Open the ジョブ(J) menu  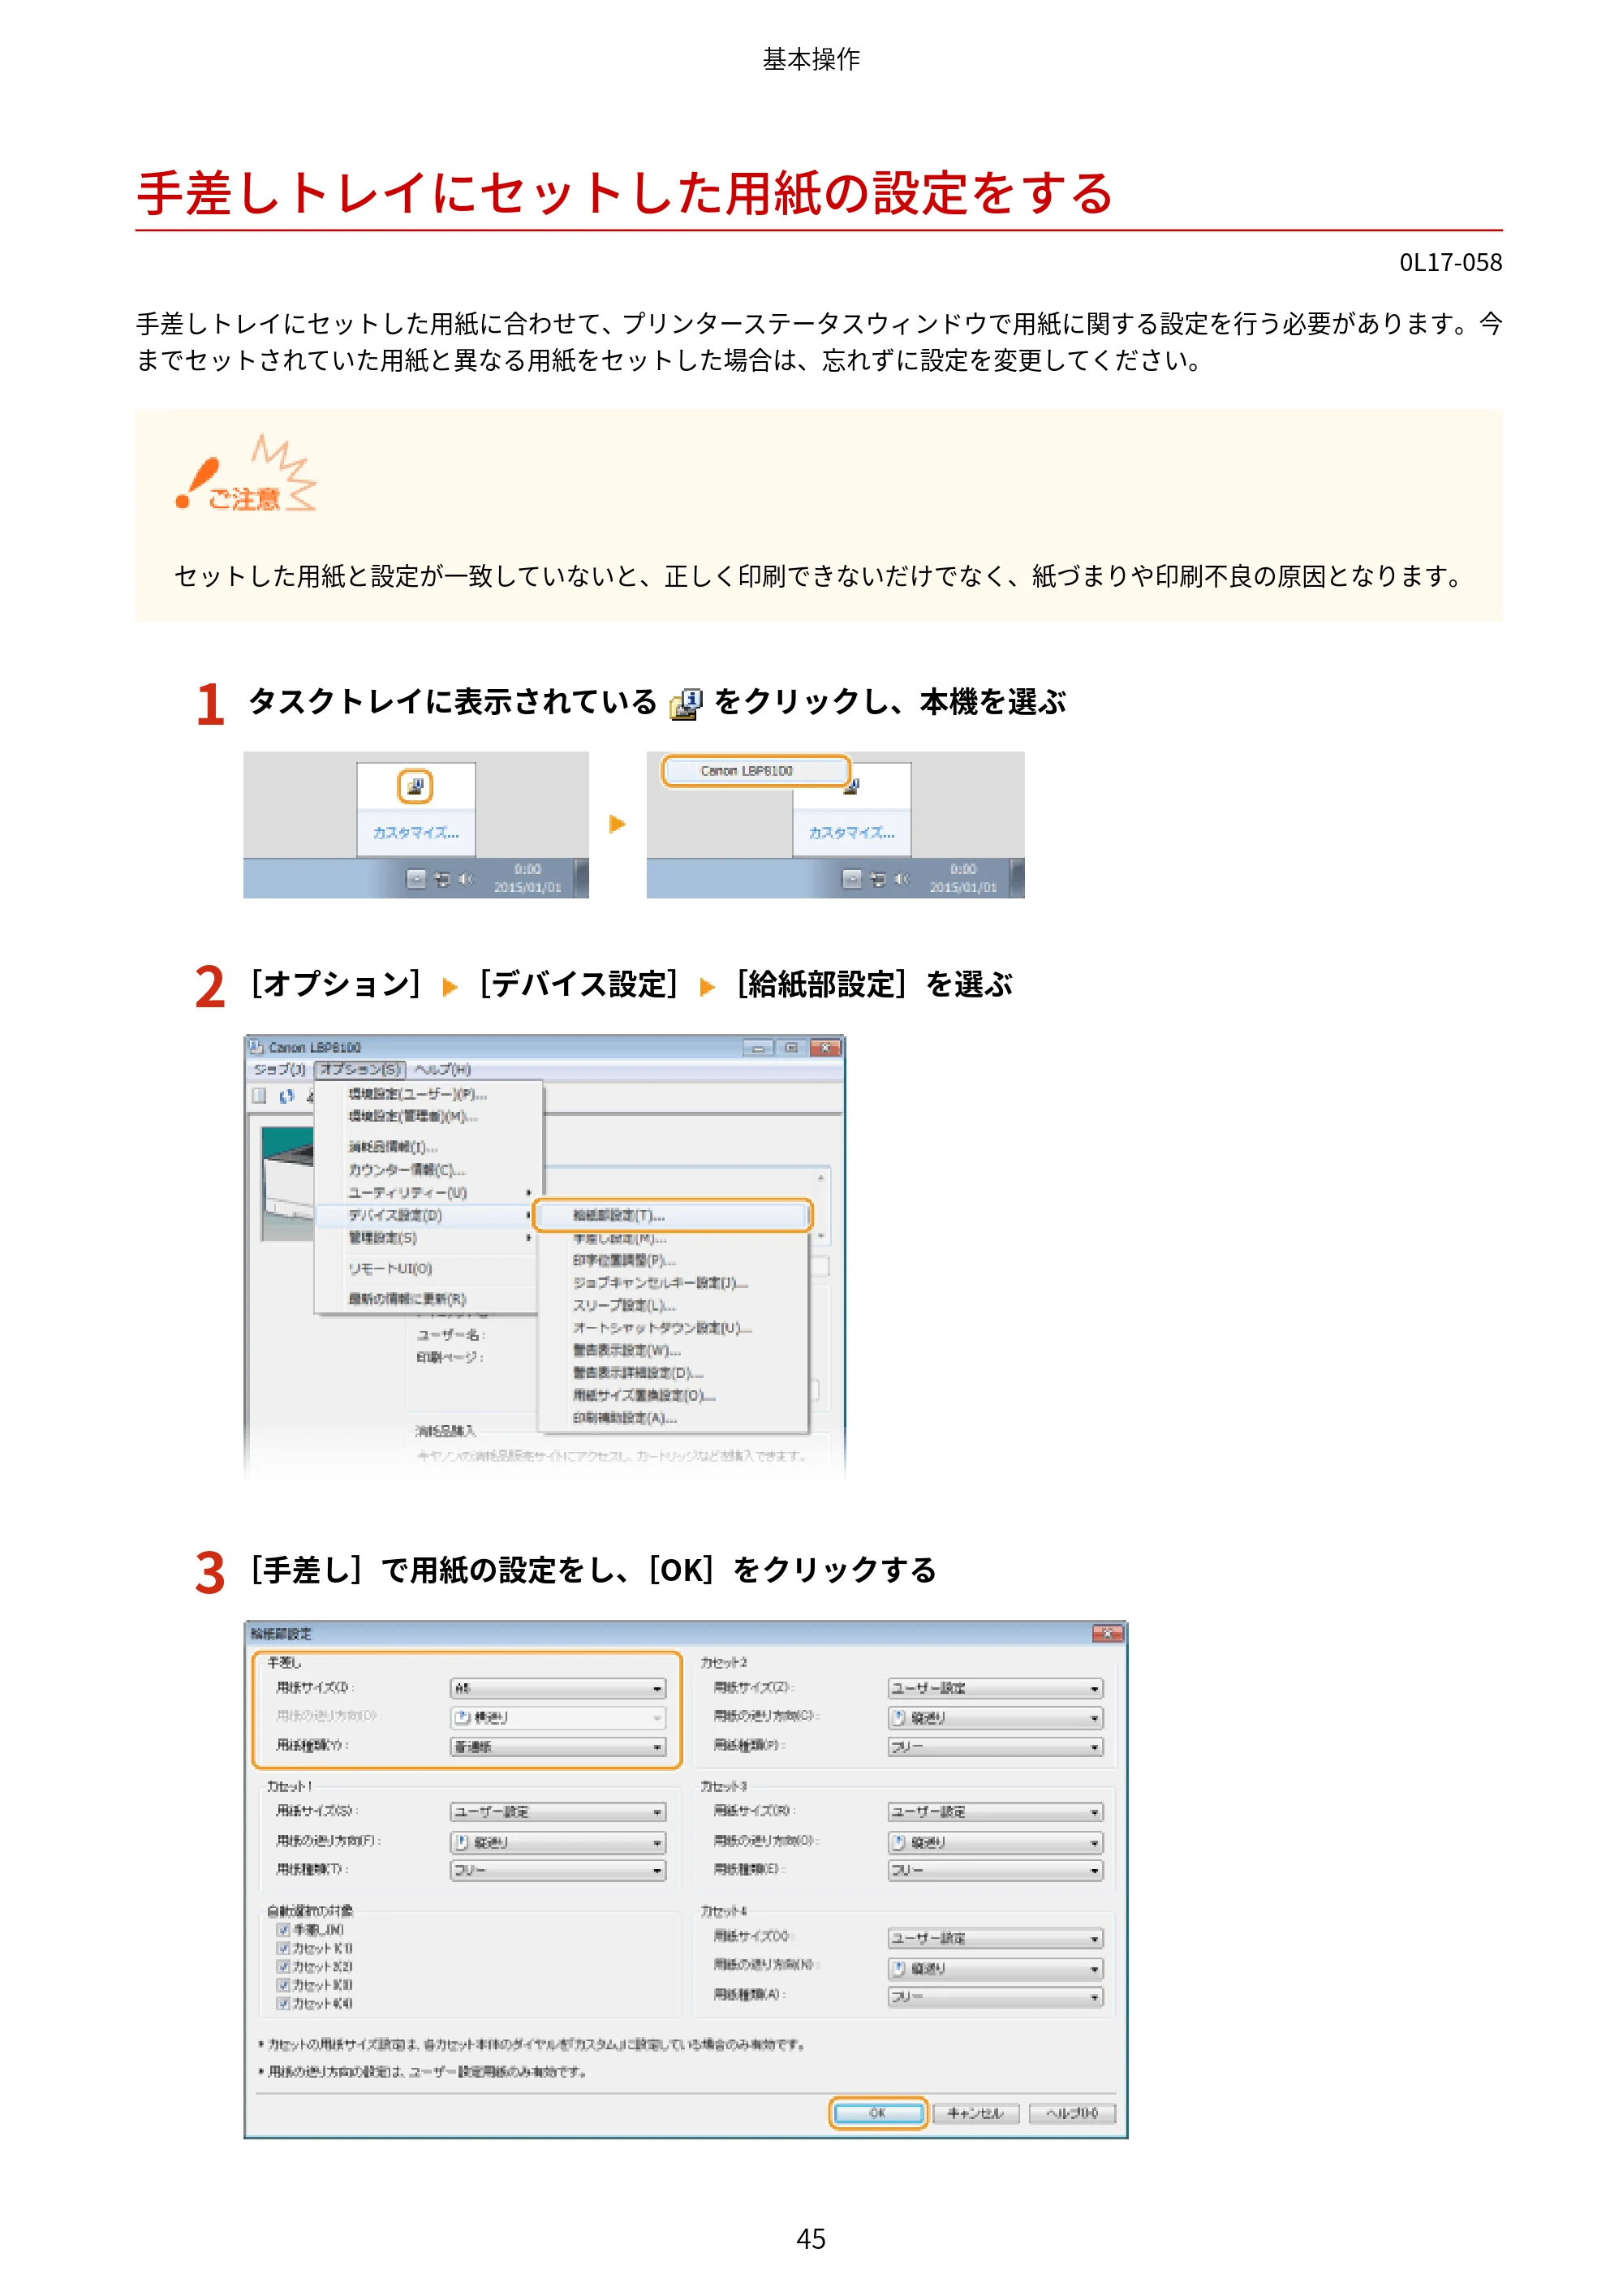(x=280, y=1069)
